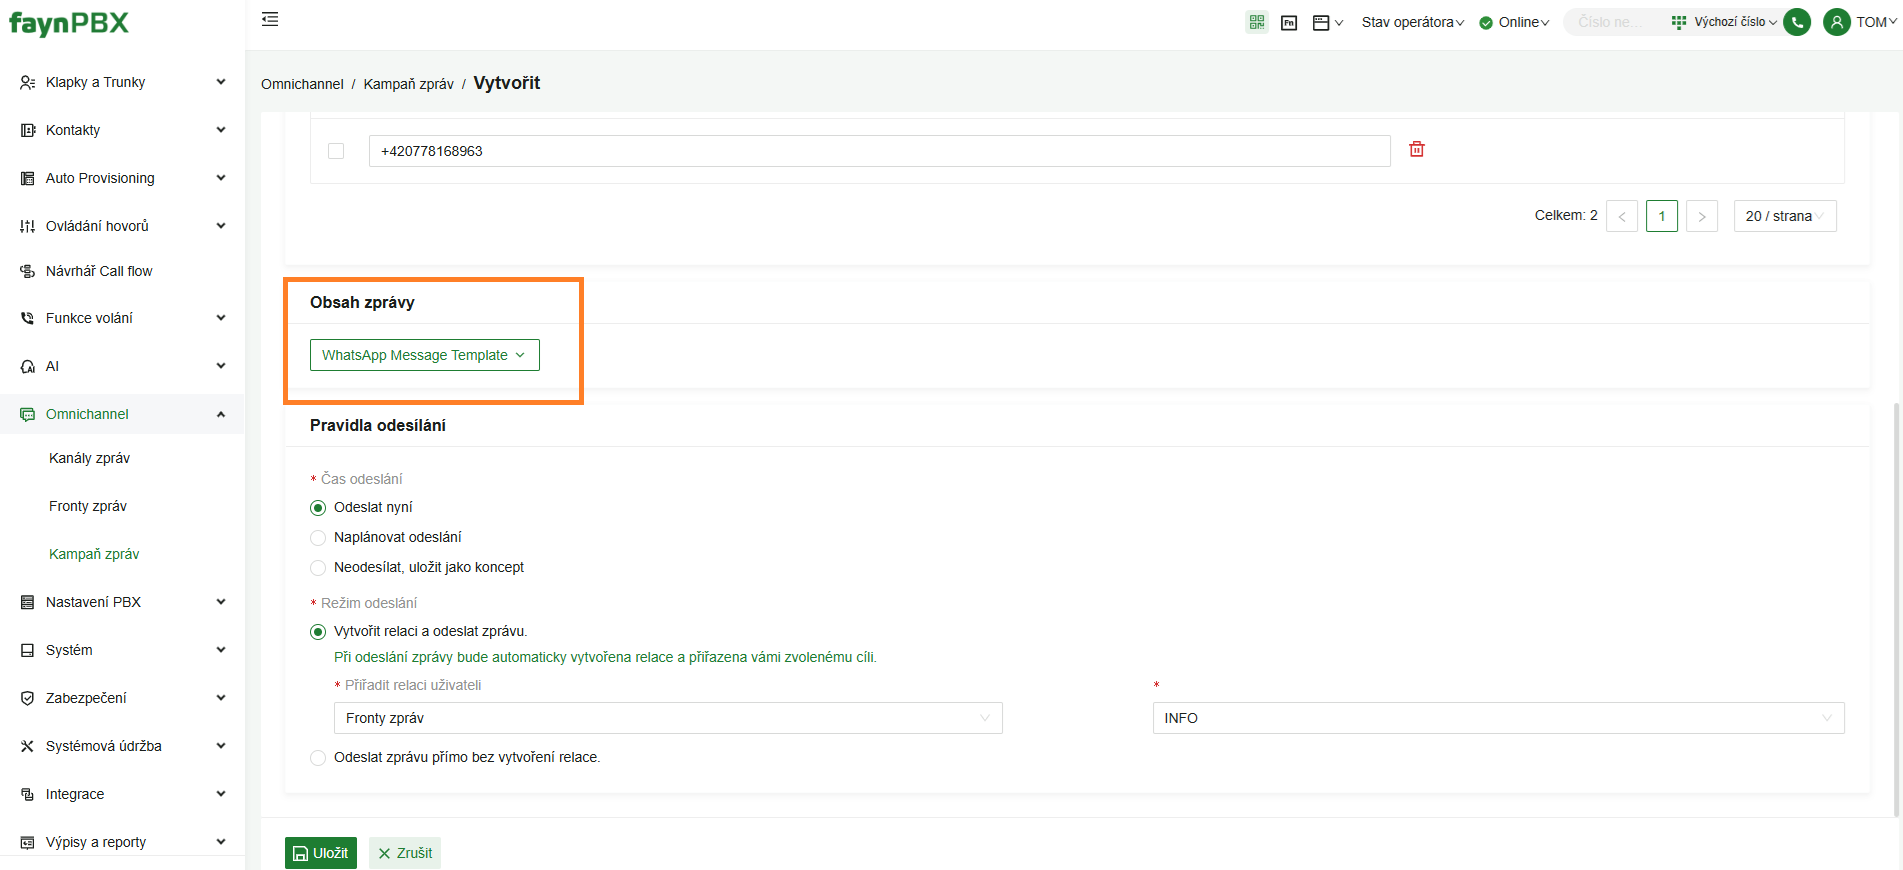Click the Uložit save button
Image resolution: width=1903 pixels, height=870 pixels.
321,853
